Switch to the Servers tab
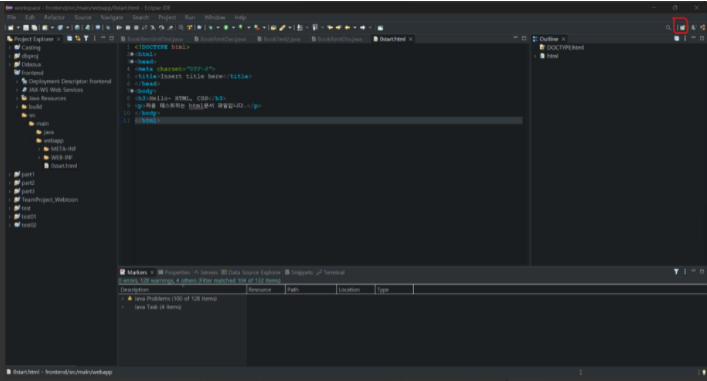Viewport: 707px width, 381px height. (x=206, y=272)
